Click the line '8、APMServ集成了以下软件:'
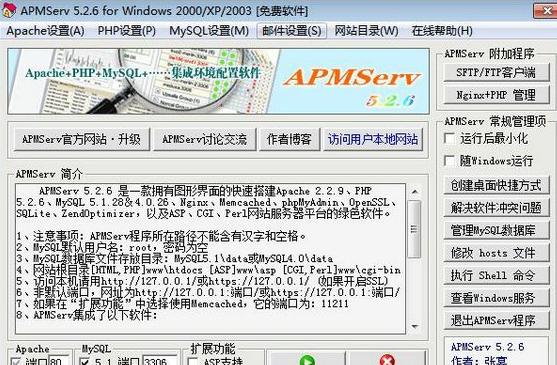The height and width of the screenshot is (365, 557). (x=87, y=315)
